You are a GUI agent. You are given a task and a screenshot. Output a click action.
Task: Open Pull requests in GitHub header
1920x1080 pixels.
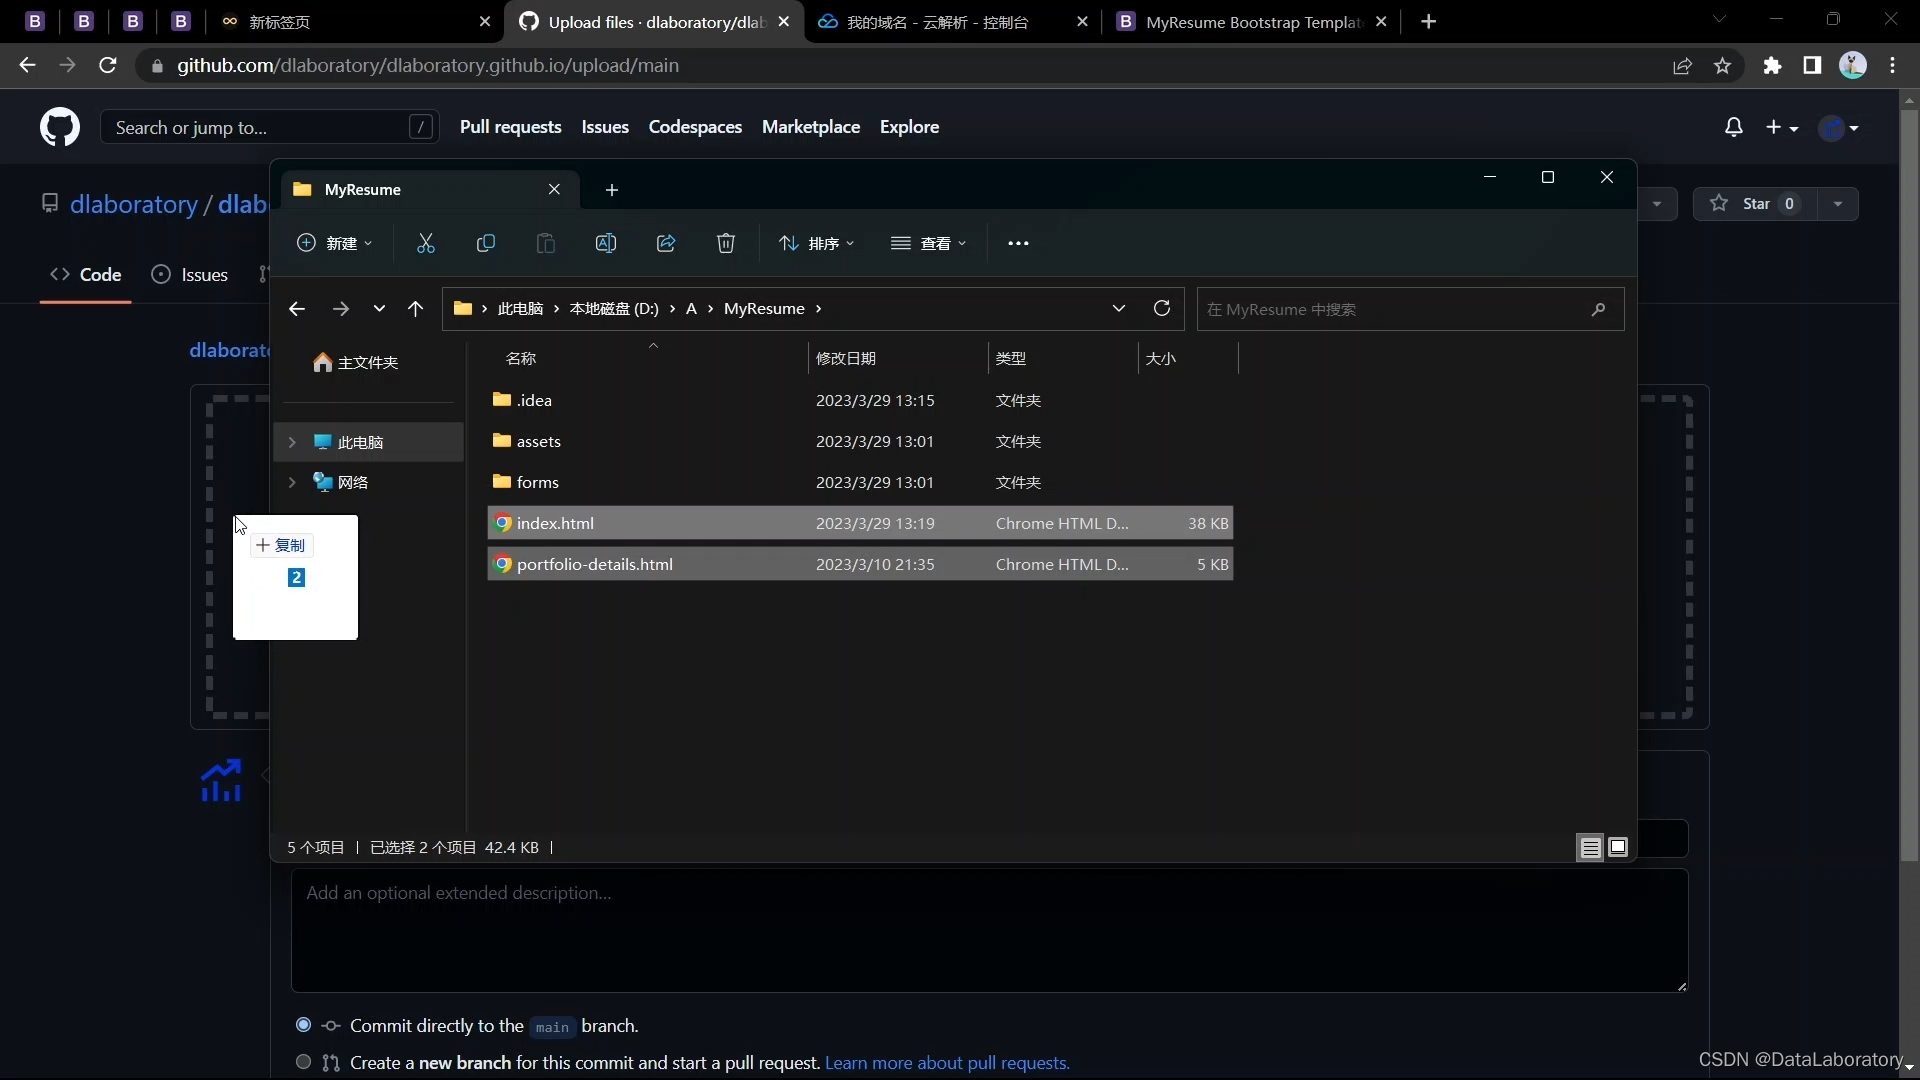point(510,127)
